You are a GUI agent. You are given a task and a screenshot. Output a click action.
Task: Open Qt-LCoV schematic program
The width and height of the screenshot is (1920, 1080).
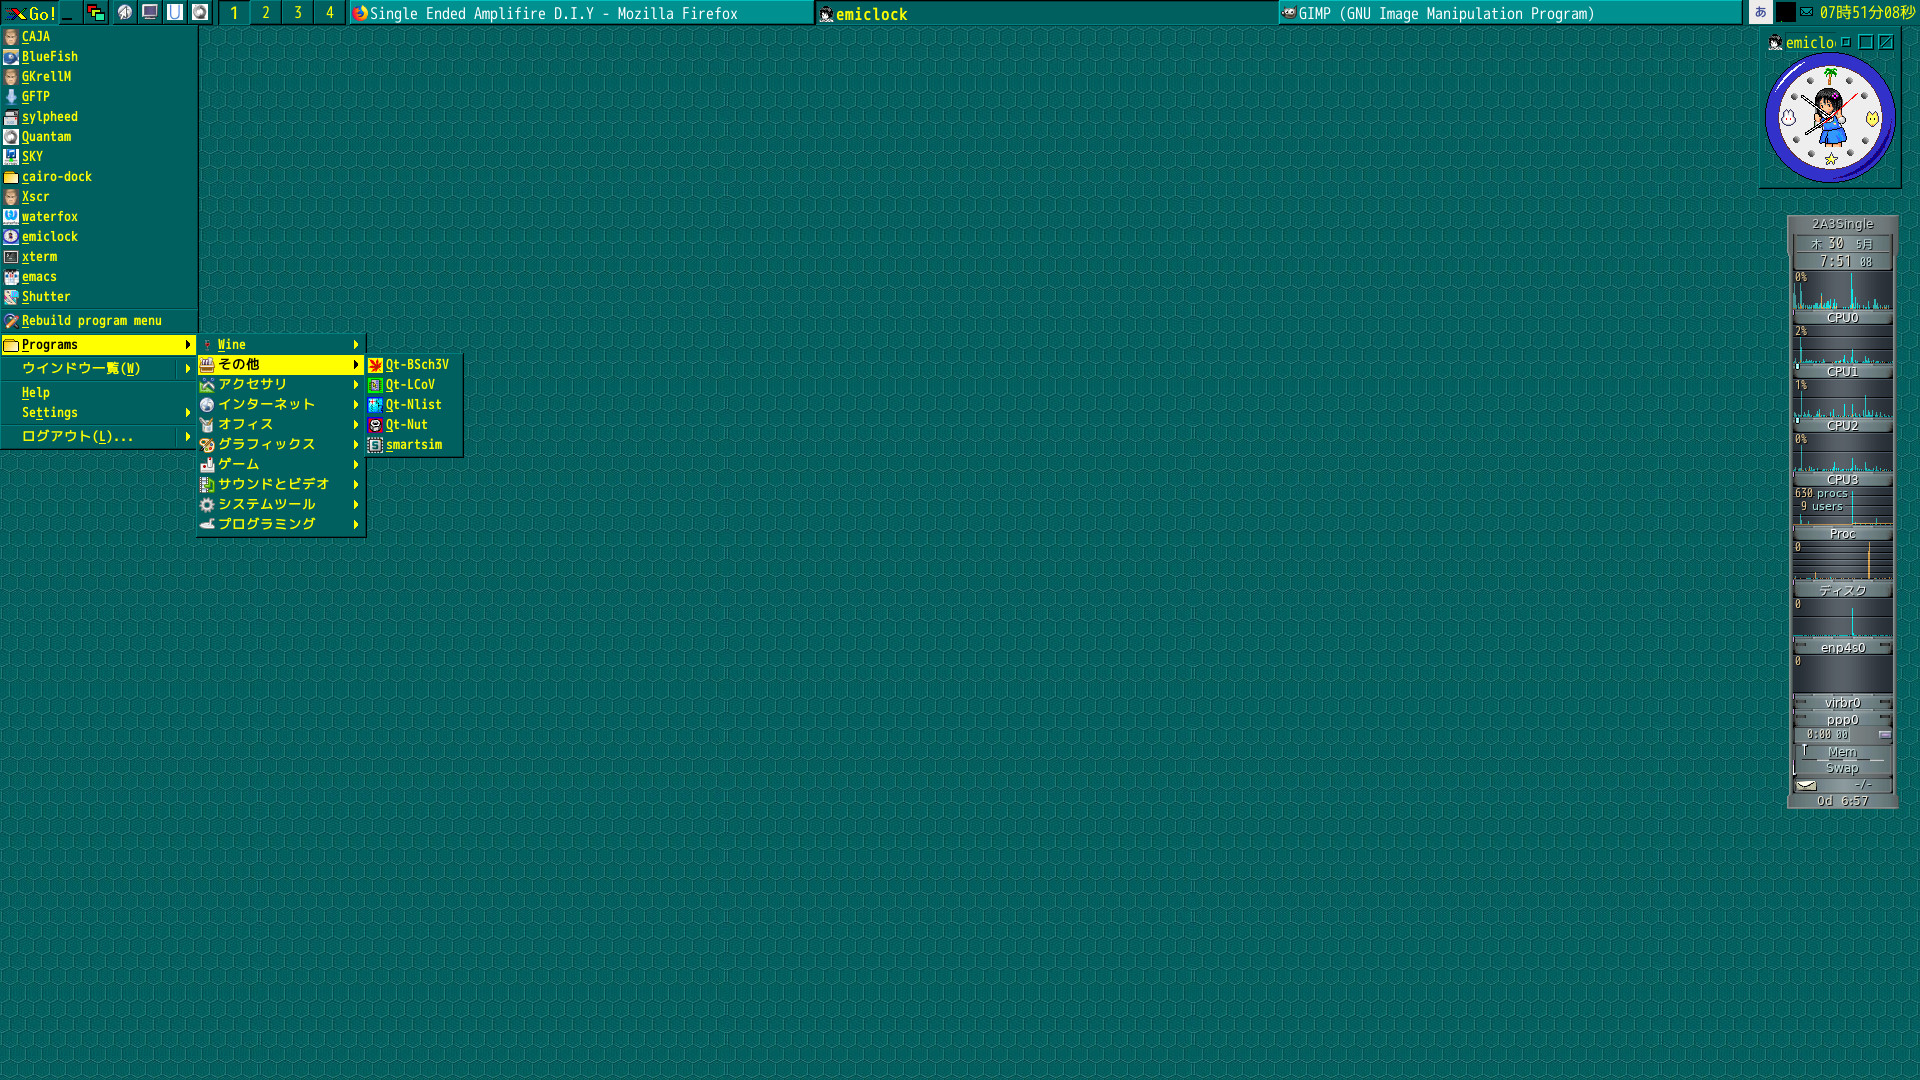[410, 385]
